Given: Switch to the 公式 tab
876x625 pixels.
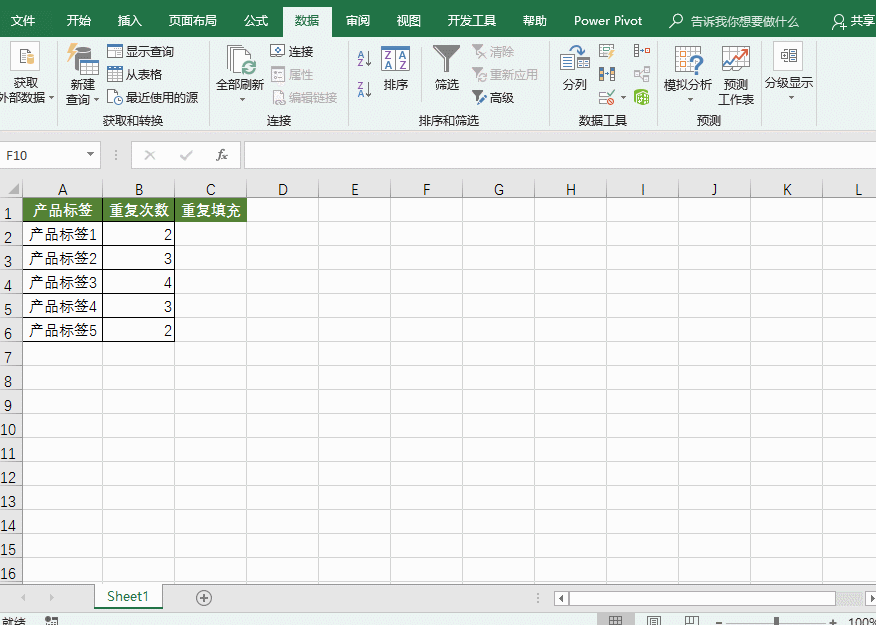Looking at the screenshot, I should pyautogui.click(x=256, y=21).
